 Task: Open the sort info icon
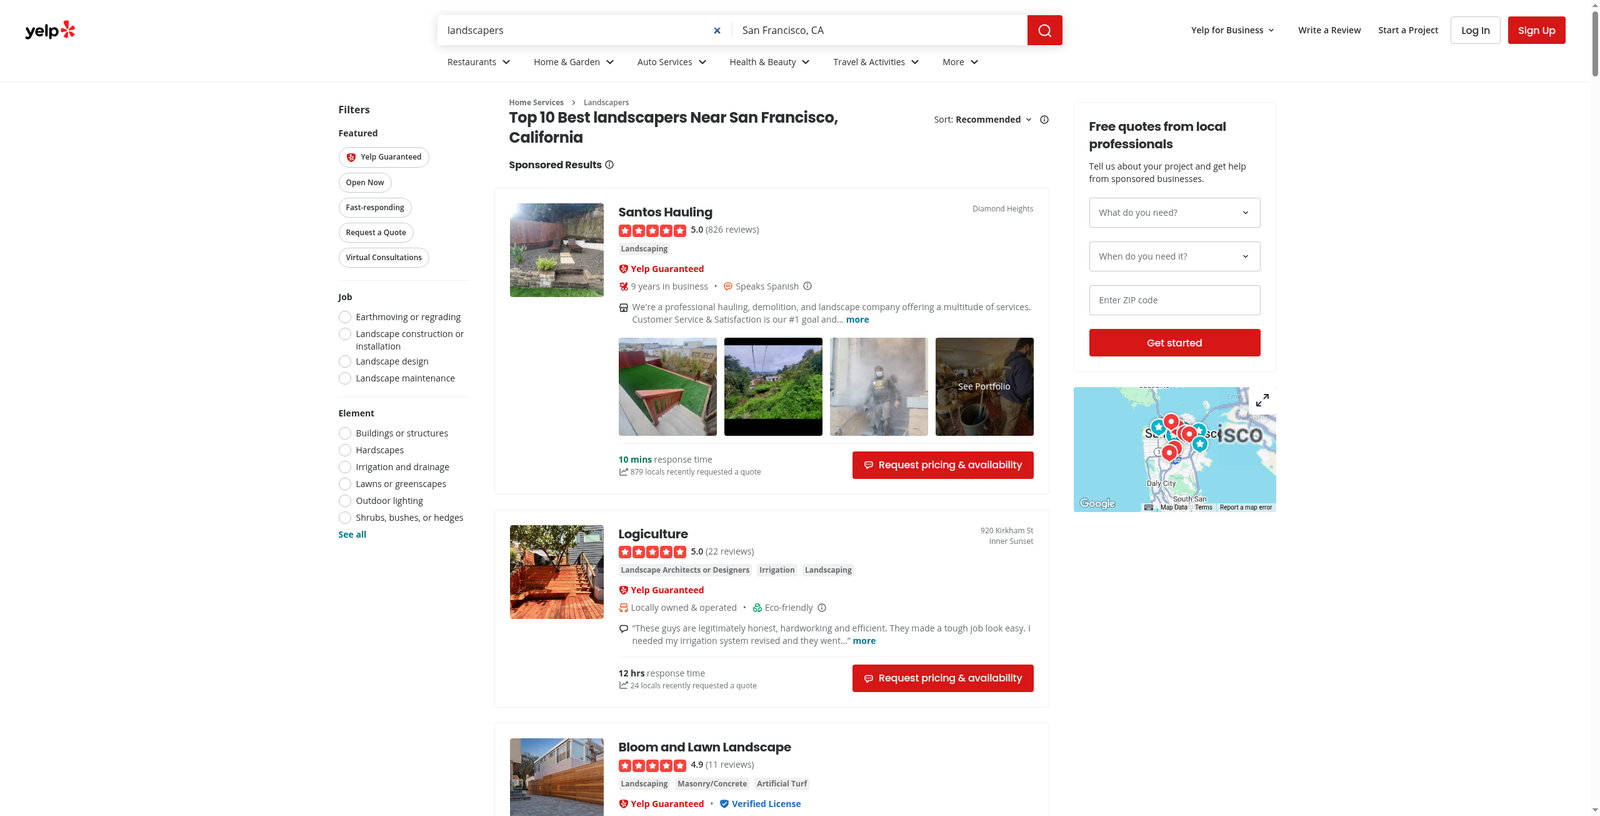click(x=1044, y=119)
